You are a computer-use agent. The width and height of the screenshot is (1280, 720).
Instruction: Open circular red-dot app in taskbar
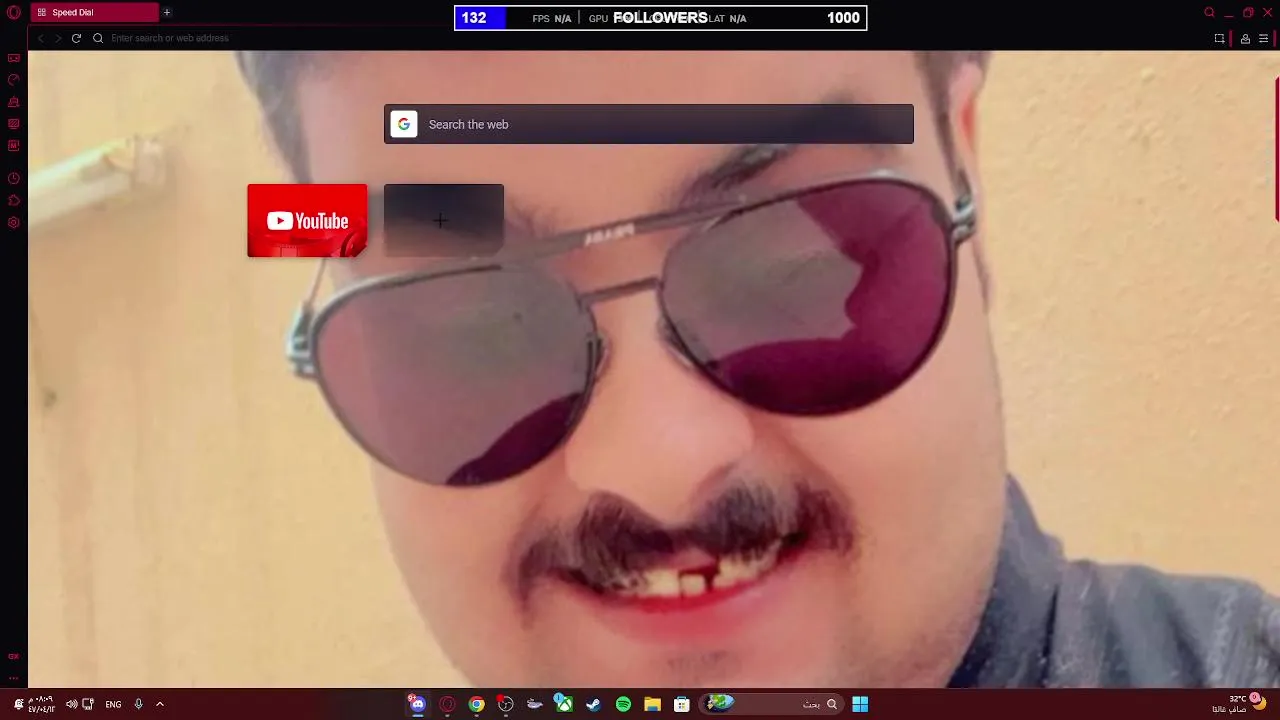506,704
